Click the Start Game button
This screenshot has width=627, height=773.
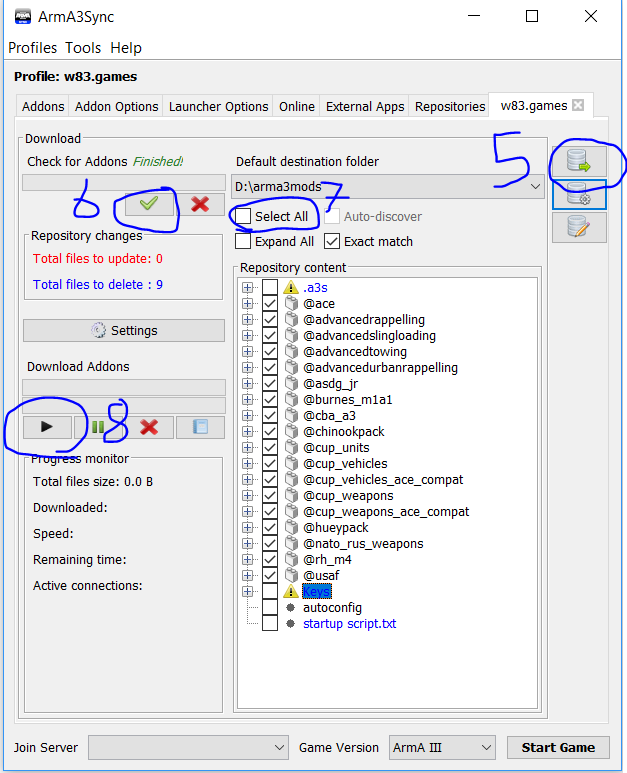[558, 747]
